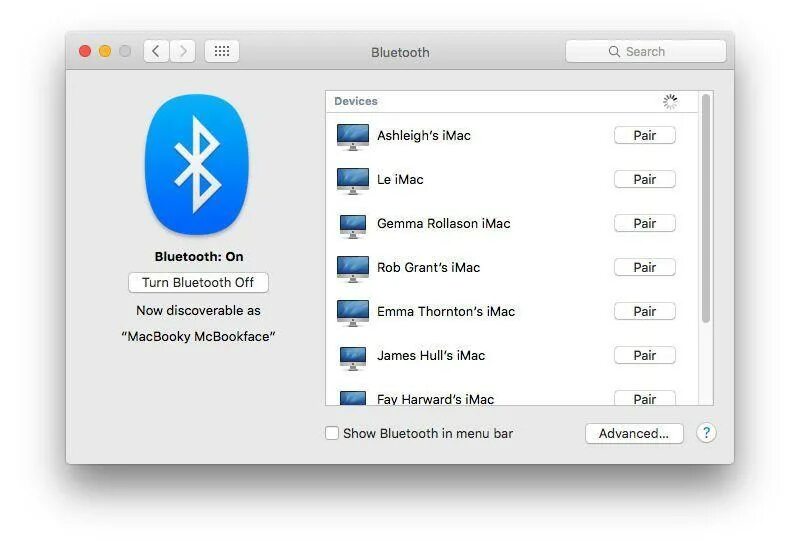800x544 pixels.
Task: Click the Devices header label
Action: click(x=356, y=101)
